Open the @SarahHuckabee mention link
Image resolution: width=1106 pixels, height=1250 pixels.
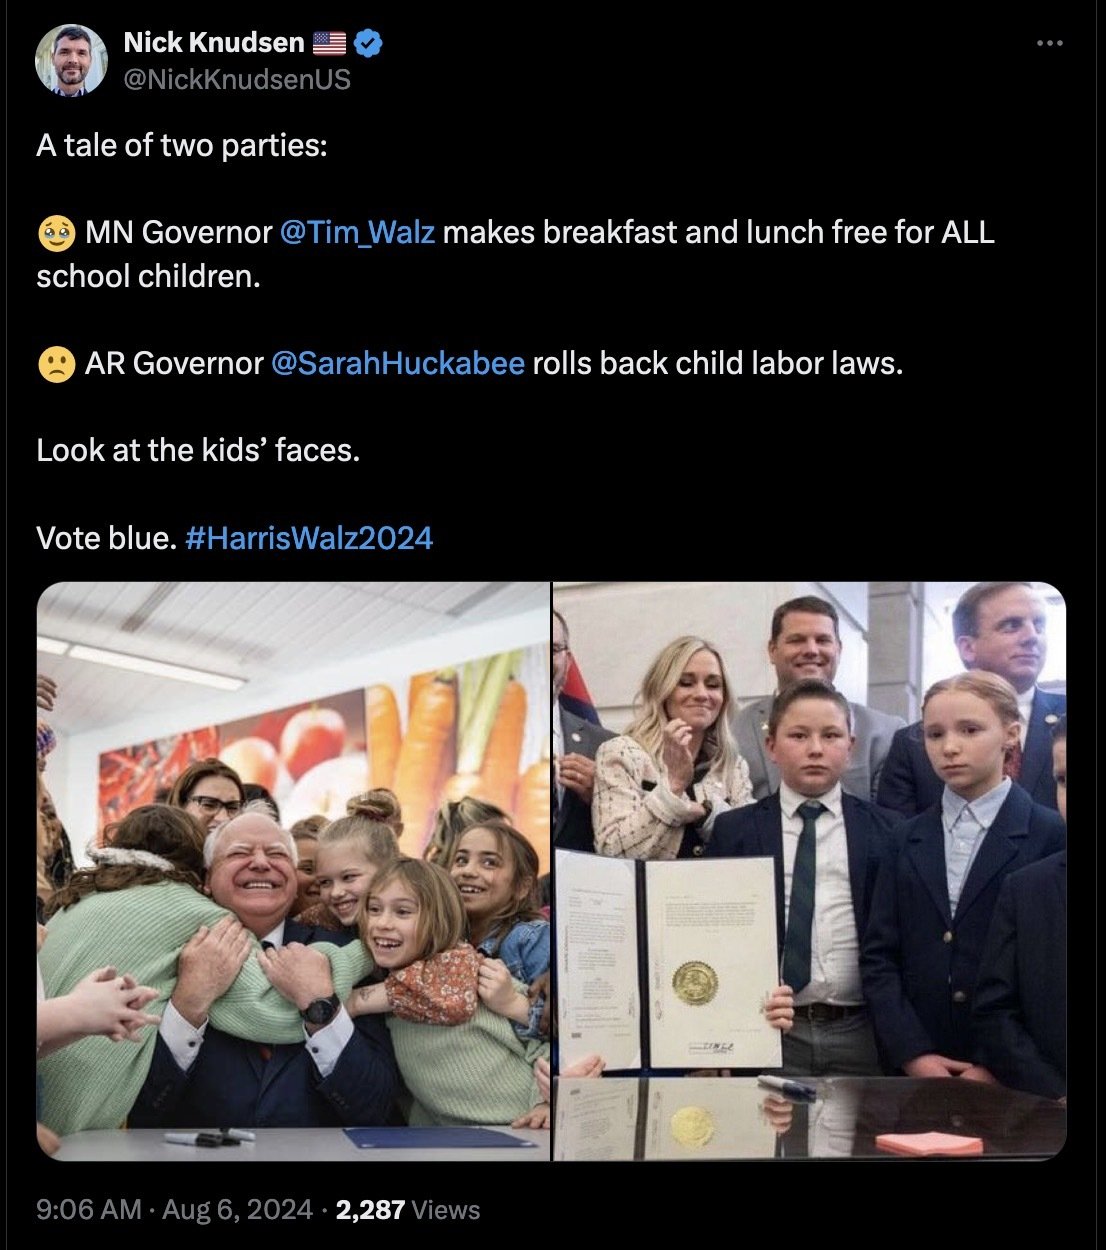398,363
